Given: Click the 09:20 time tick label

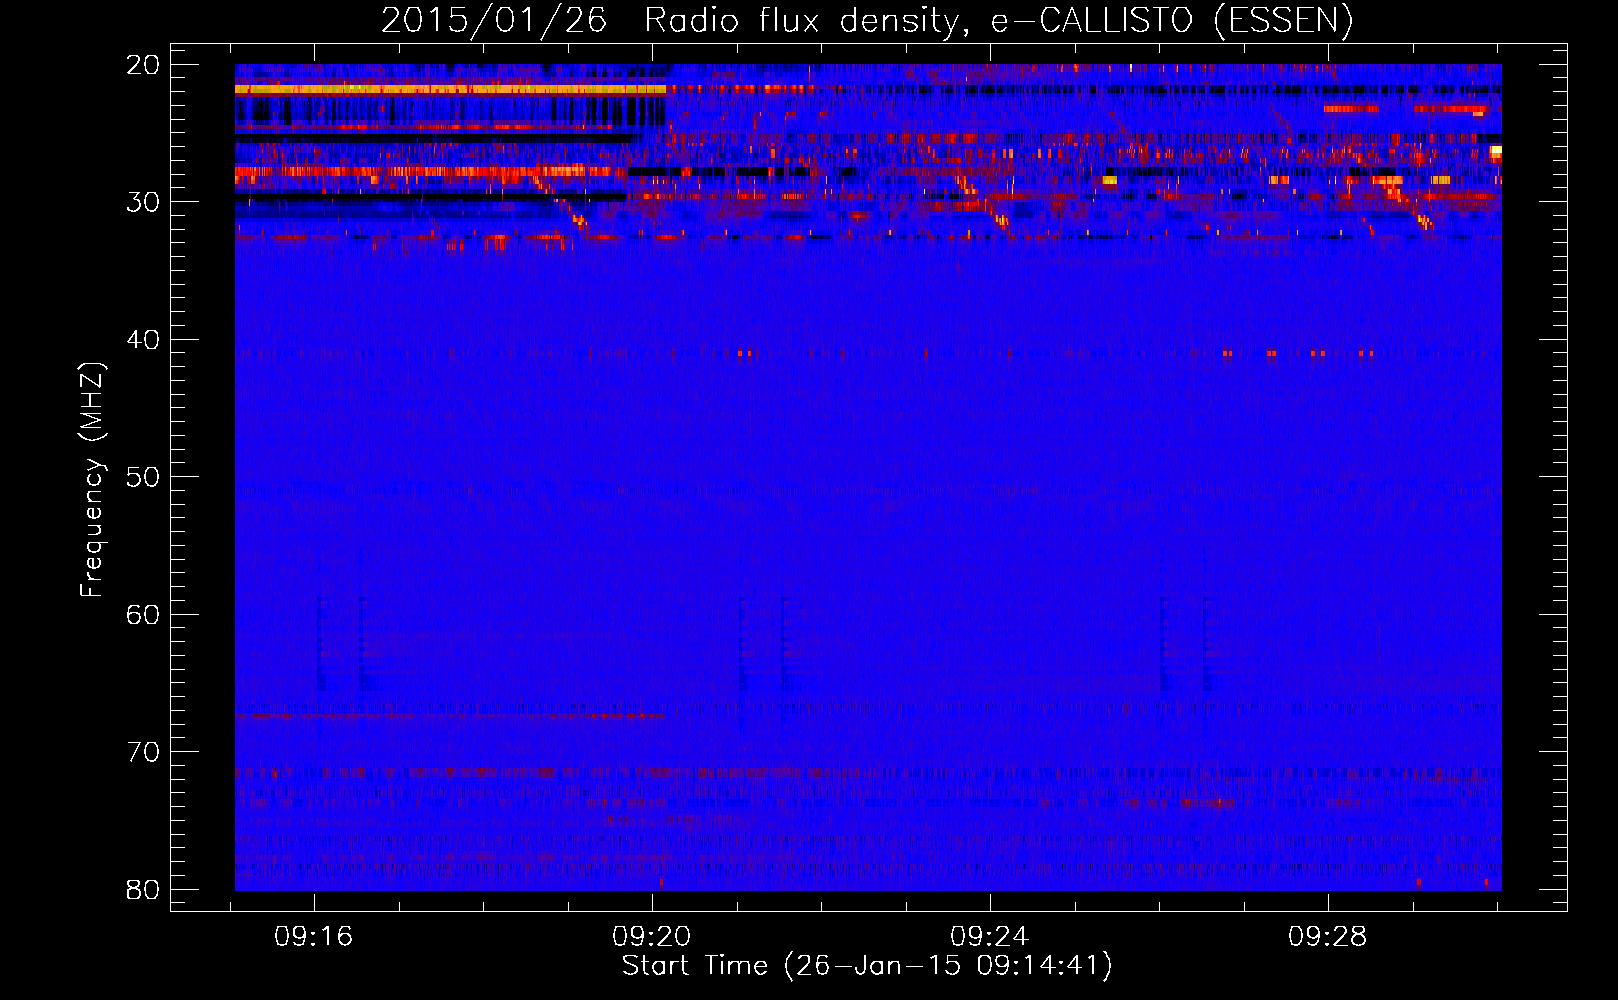Looking at the screenshot, I should (x=652, y=936).
